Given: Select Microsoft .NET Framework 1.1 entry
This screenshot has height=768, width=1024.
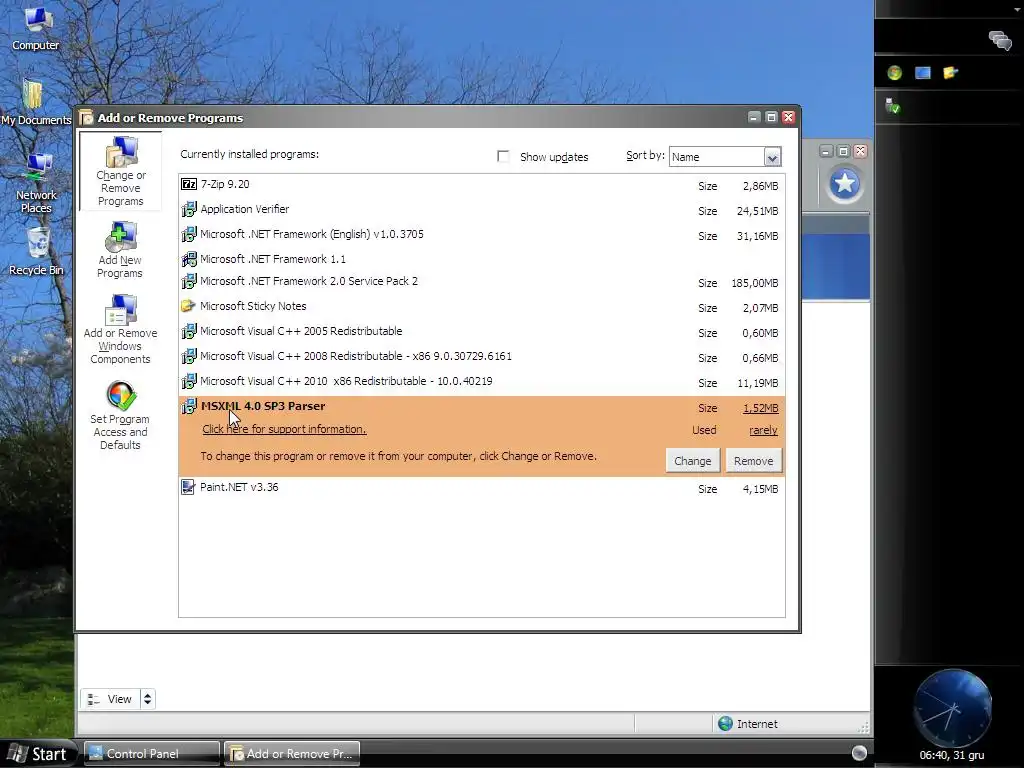Looking at the screenshot, I should coord(482,259).
